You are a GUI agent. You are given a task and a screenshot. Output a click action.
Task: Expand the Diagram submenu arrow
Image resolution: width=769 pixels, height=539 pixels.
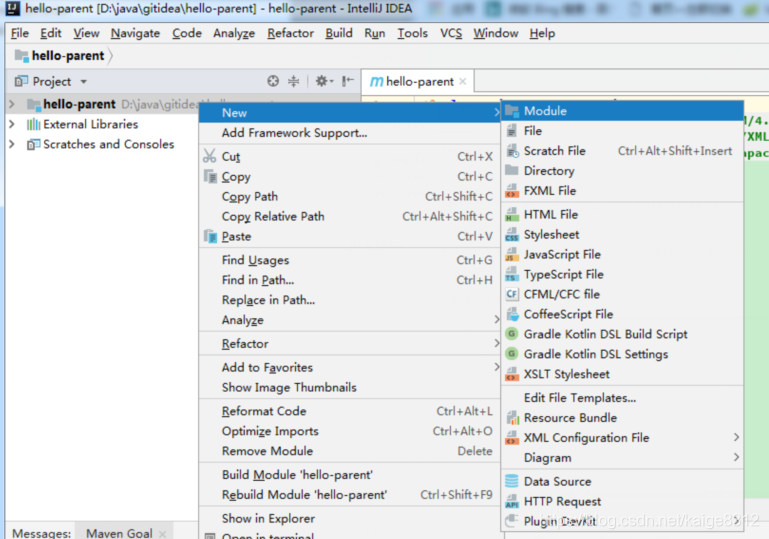point(736,458)
